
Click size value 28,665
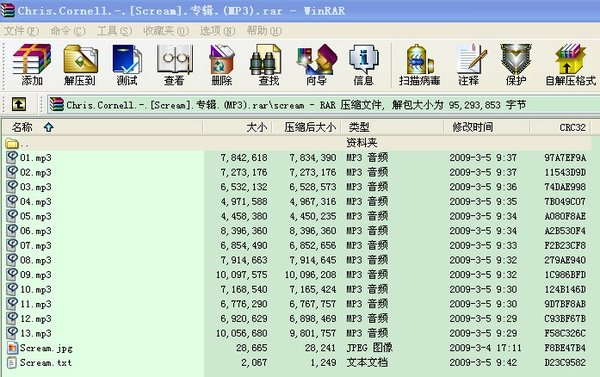point(251,348)
